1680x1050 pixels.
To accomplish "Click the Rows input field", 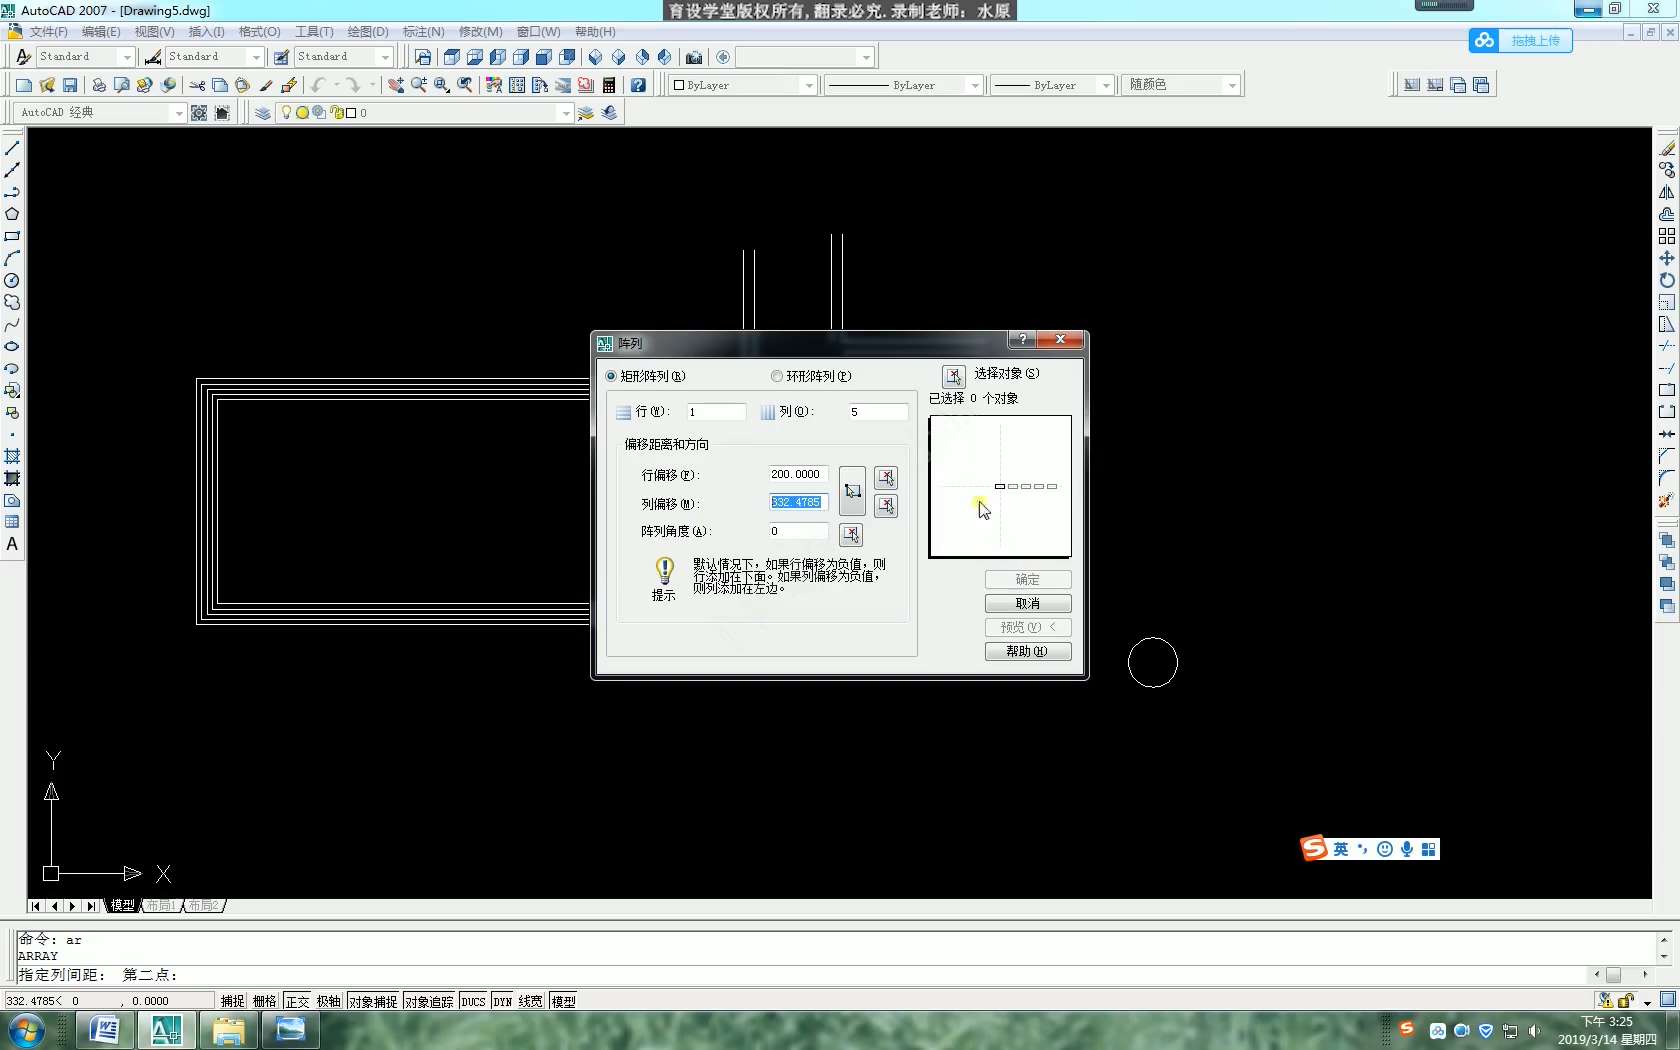I will click(x=716, y=412).
